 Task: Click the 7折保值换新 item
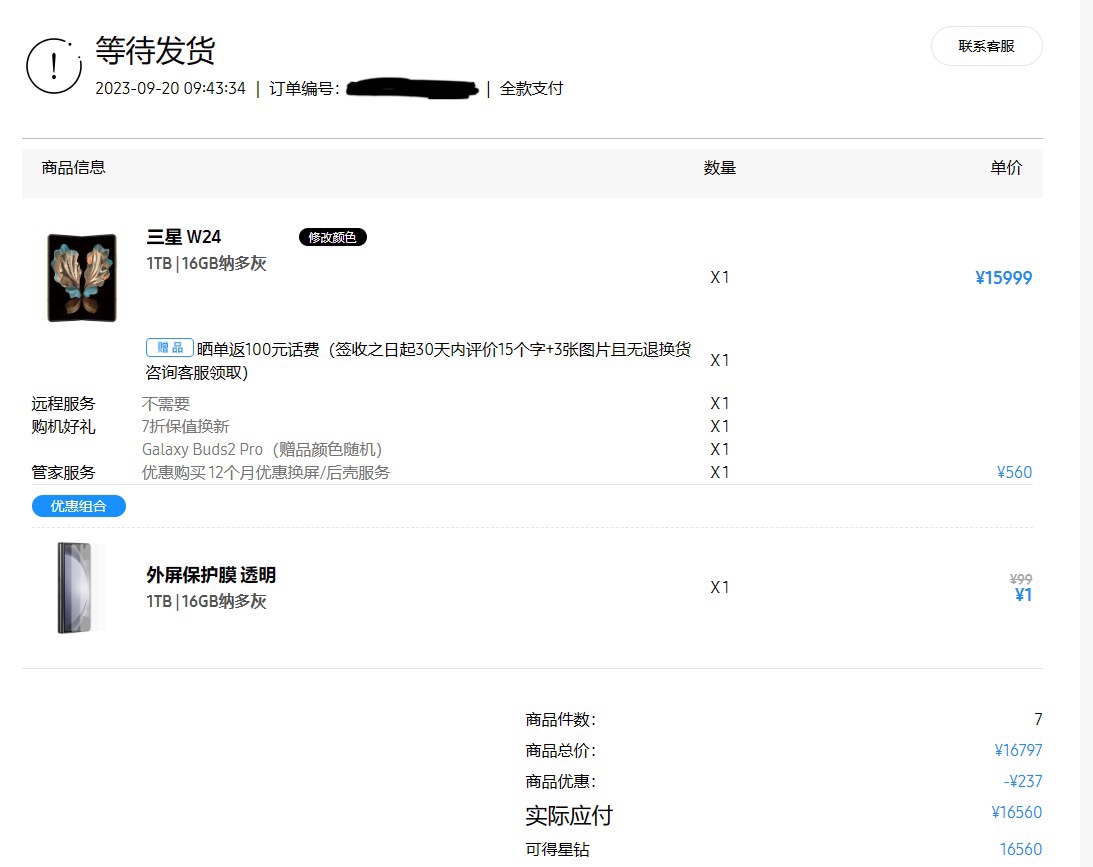[185, 427]
